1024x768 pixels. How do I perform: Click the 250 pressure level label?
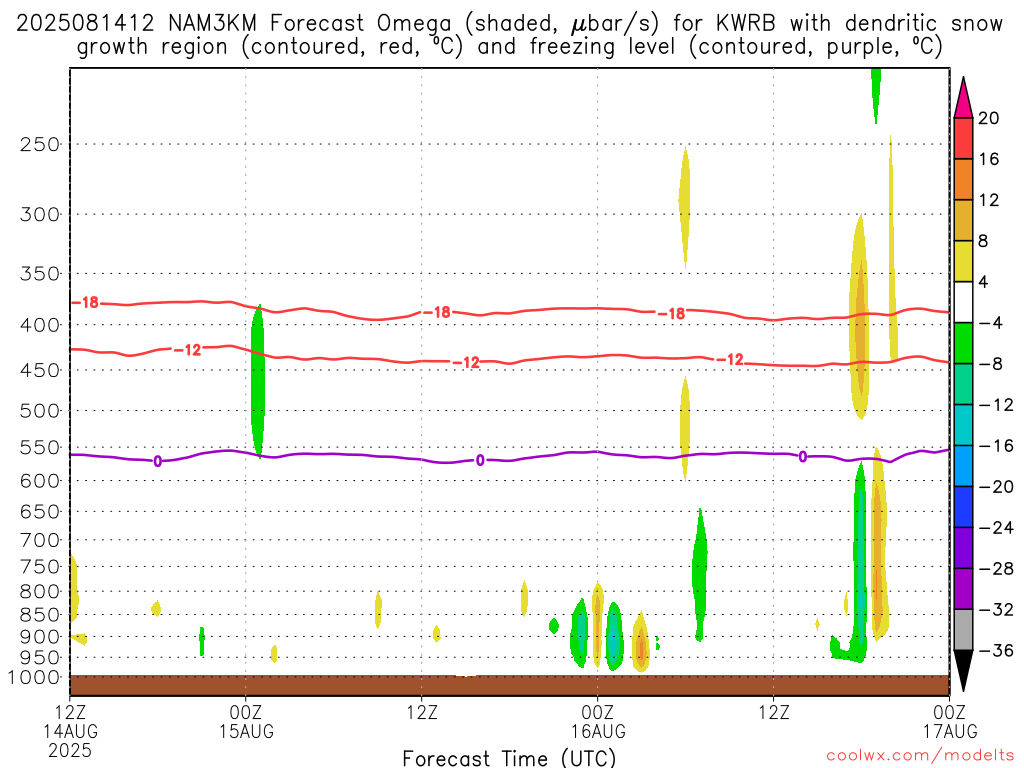tap(40, 144)
